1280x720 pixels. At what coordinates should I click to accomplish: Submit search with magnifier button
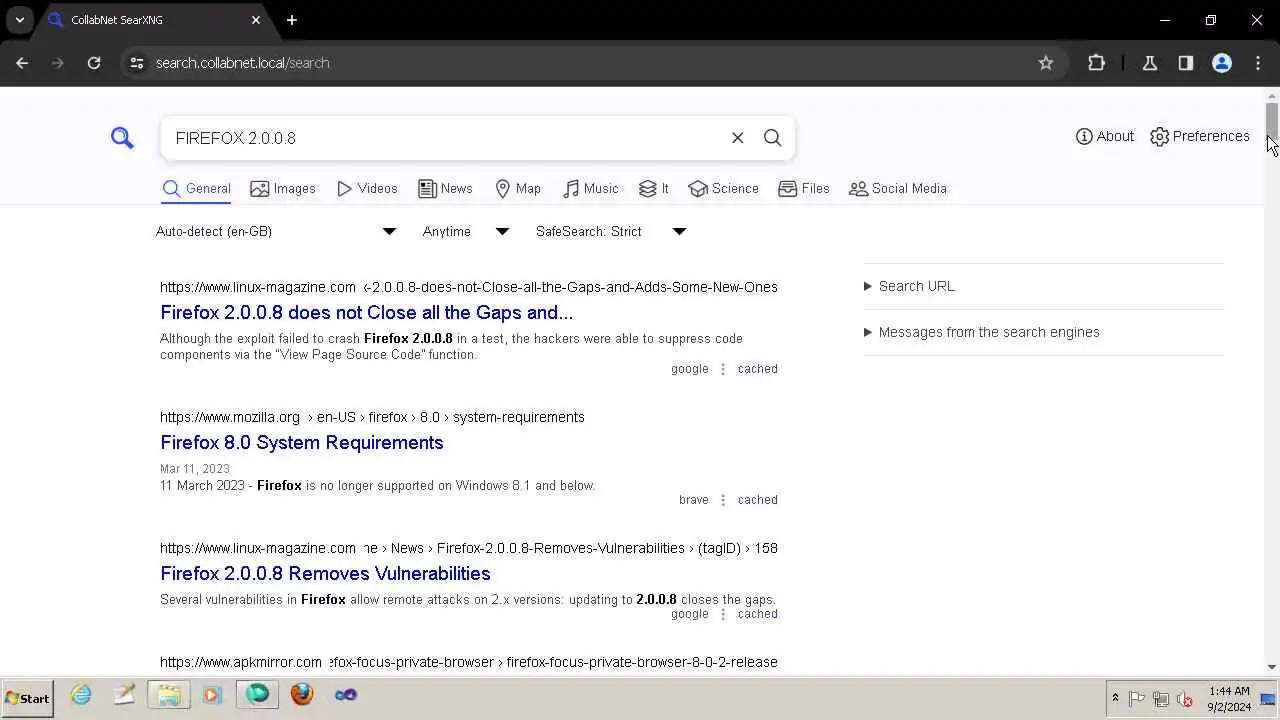(773, 138)
